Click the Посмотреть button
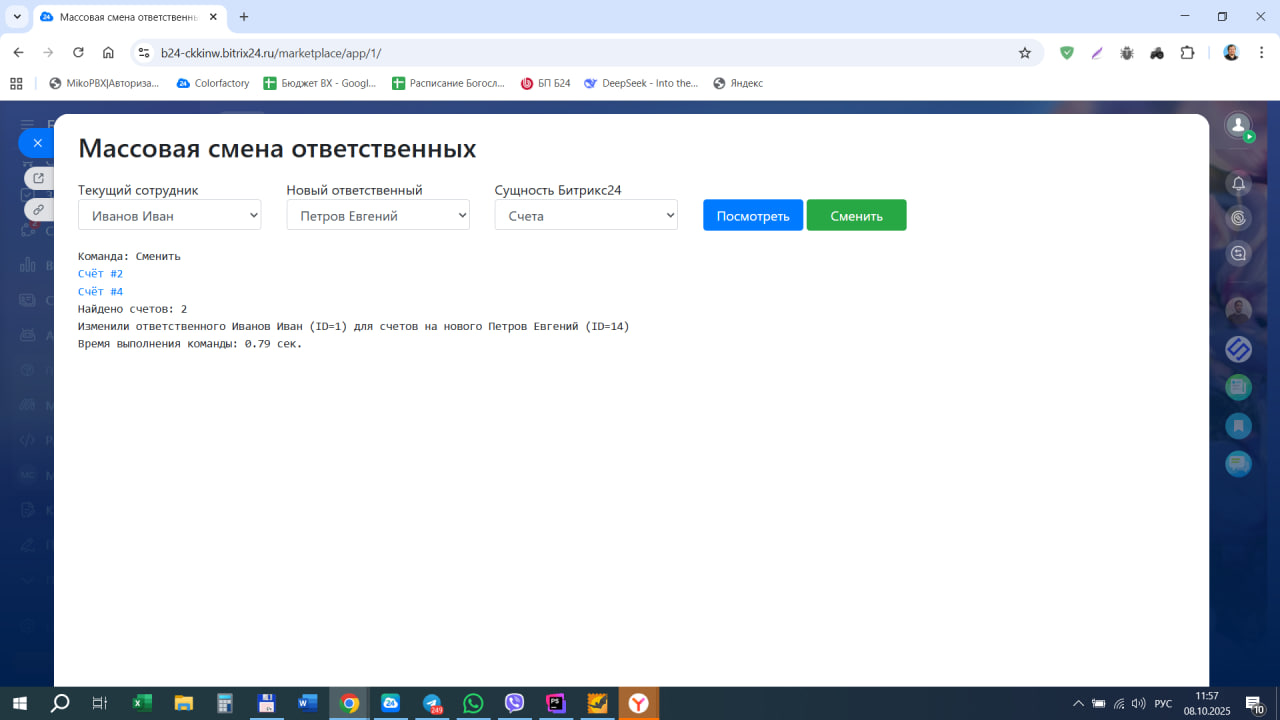The width and height of the screenshot is (1280, 720). point(753,215)
